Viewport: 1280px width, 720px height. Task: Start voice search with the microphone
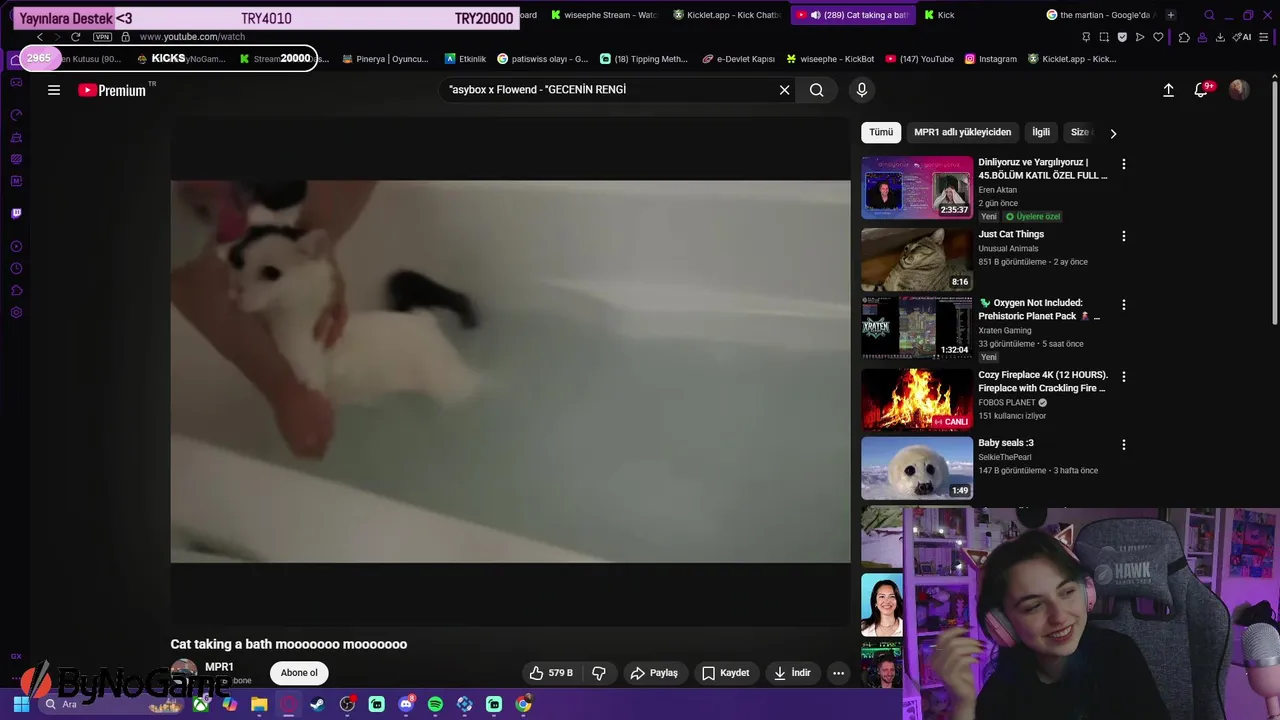tap(862, 90)
